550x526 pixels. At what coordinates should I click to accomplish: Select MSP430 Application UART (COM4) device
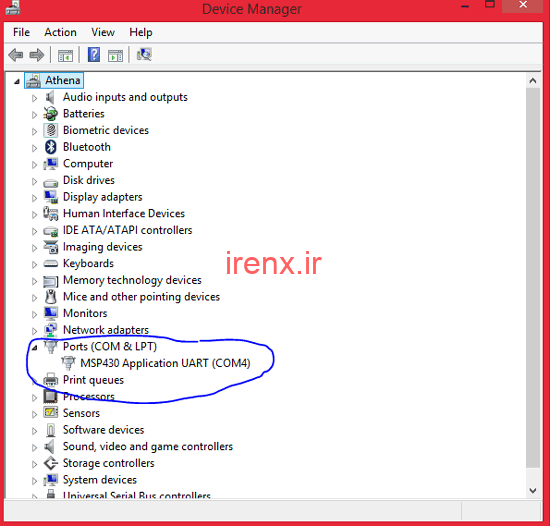[165, 363]
